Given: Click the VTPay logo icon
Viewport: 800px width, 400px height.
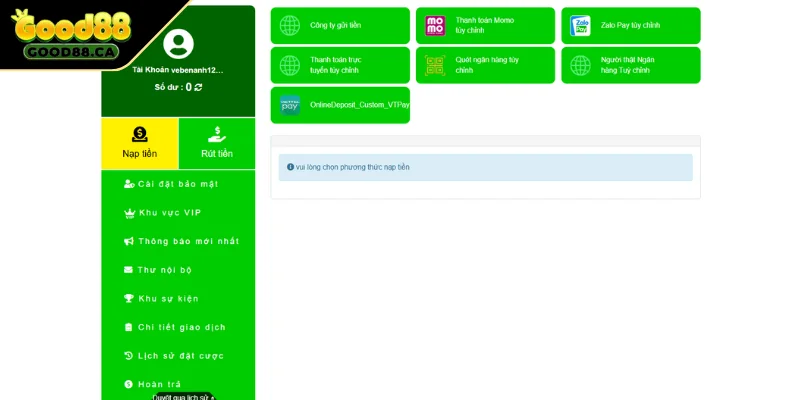Looking at the screenshot, I should click(290, 105).
